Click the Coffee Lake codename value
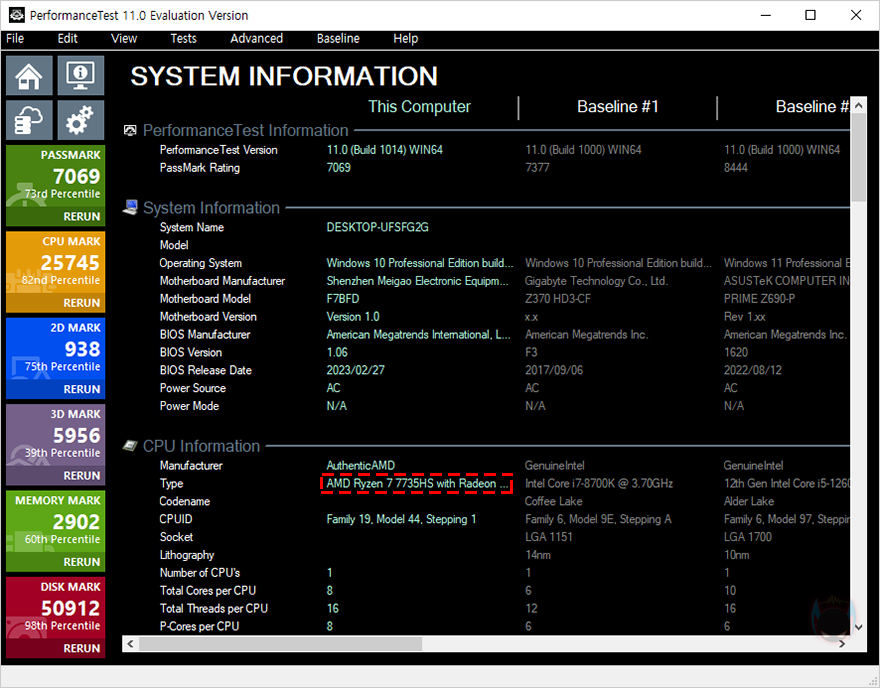This screenshot has width=880, height=688. [x=553, y=502]
